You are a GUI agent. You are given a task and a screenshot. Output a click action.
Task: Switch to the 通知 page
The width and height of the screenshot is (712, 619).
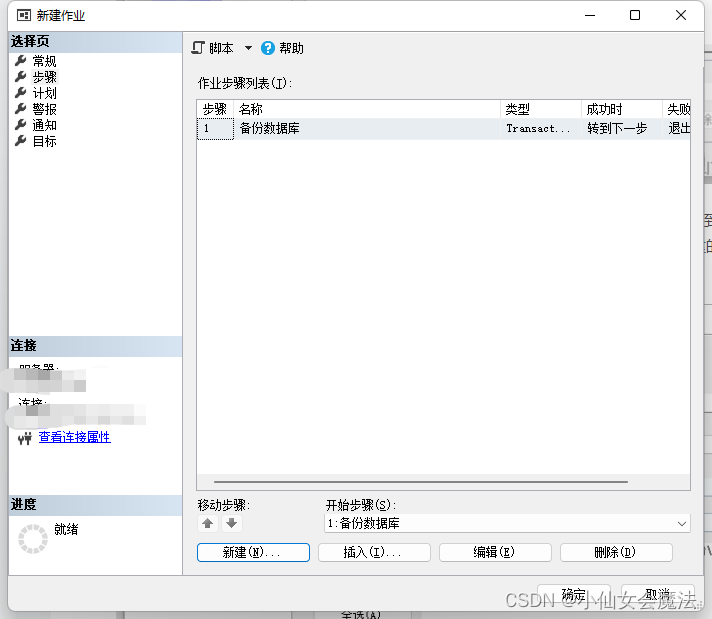point(44,125)
